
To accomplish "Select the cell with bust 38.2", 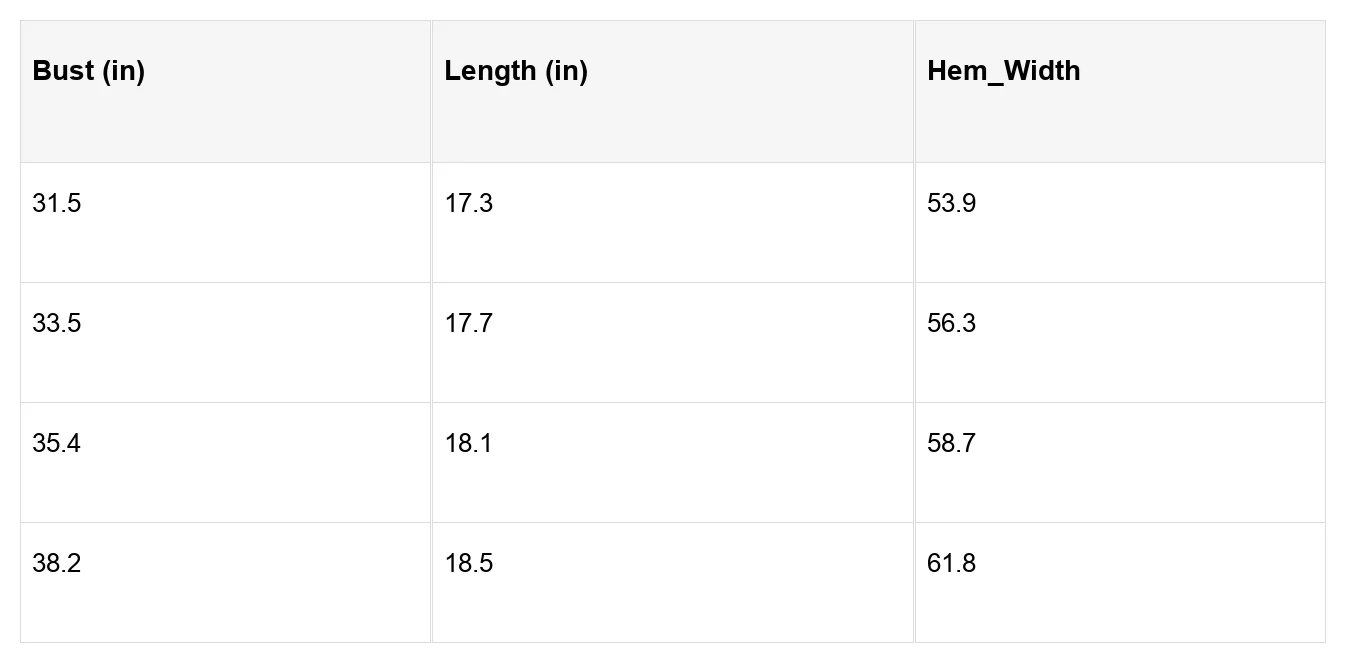I will point(226,583).
